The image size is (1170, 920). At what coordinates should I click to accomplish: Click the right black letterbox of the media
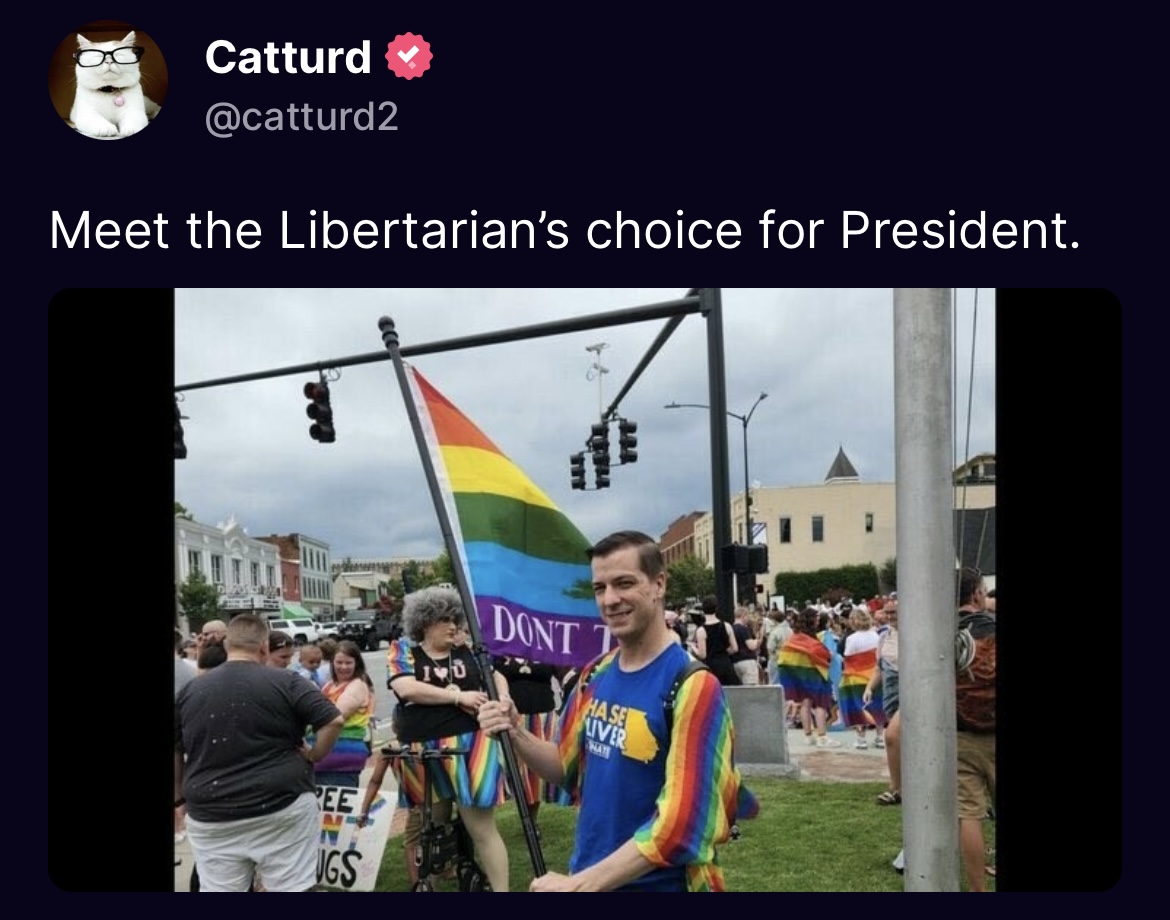click(1058, 589)
